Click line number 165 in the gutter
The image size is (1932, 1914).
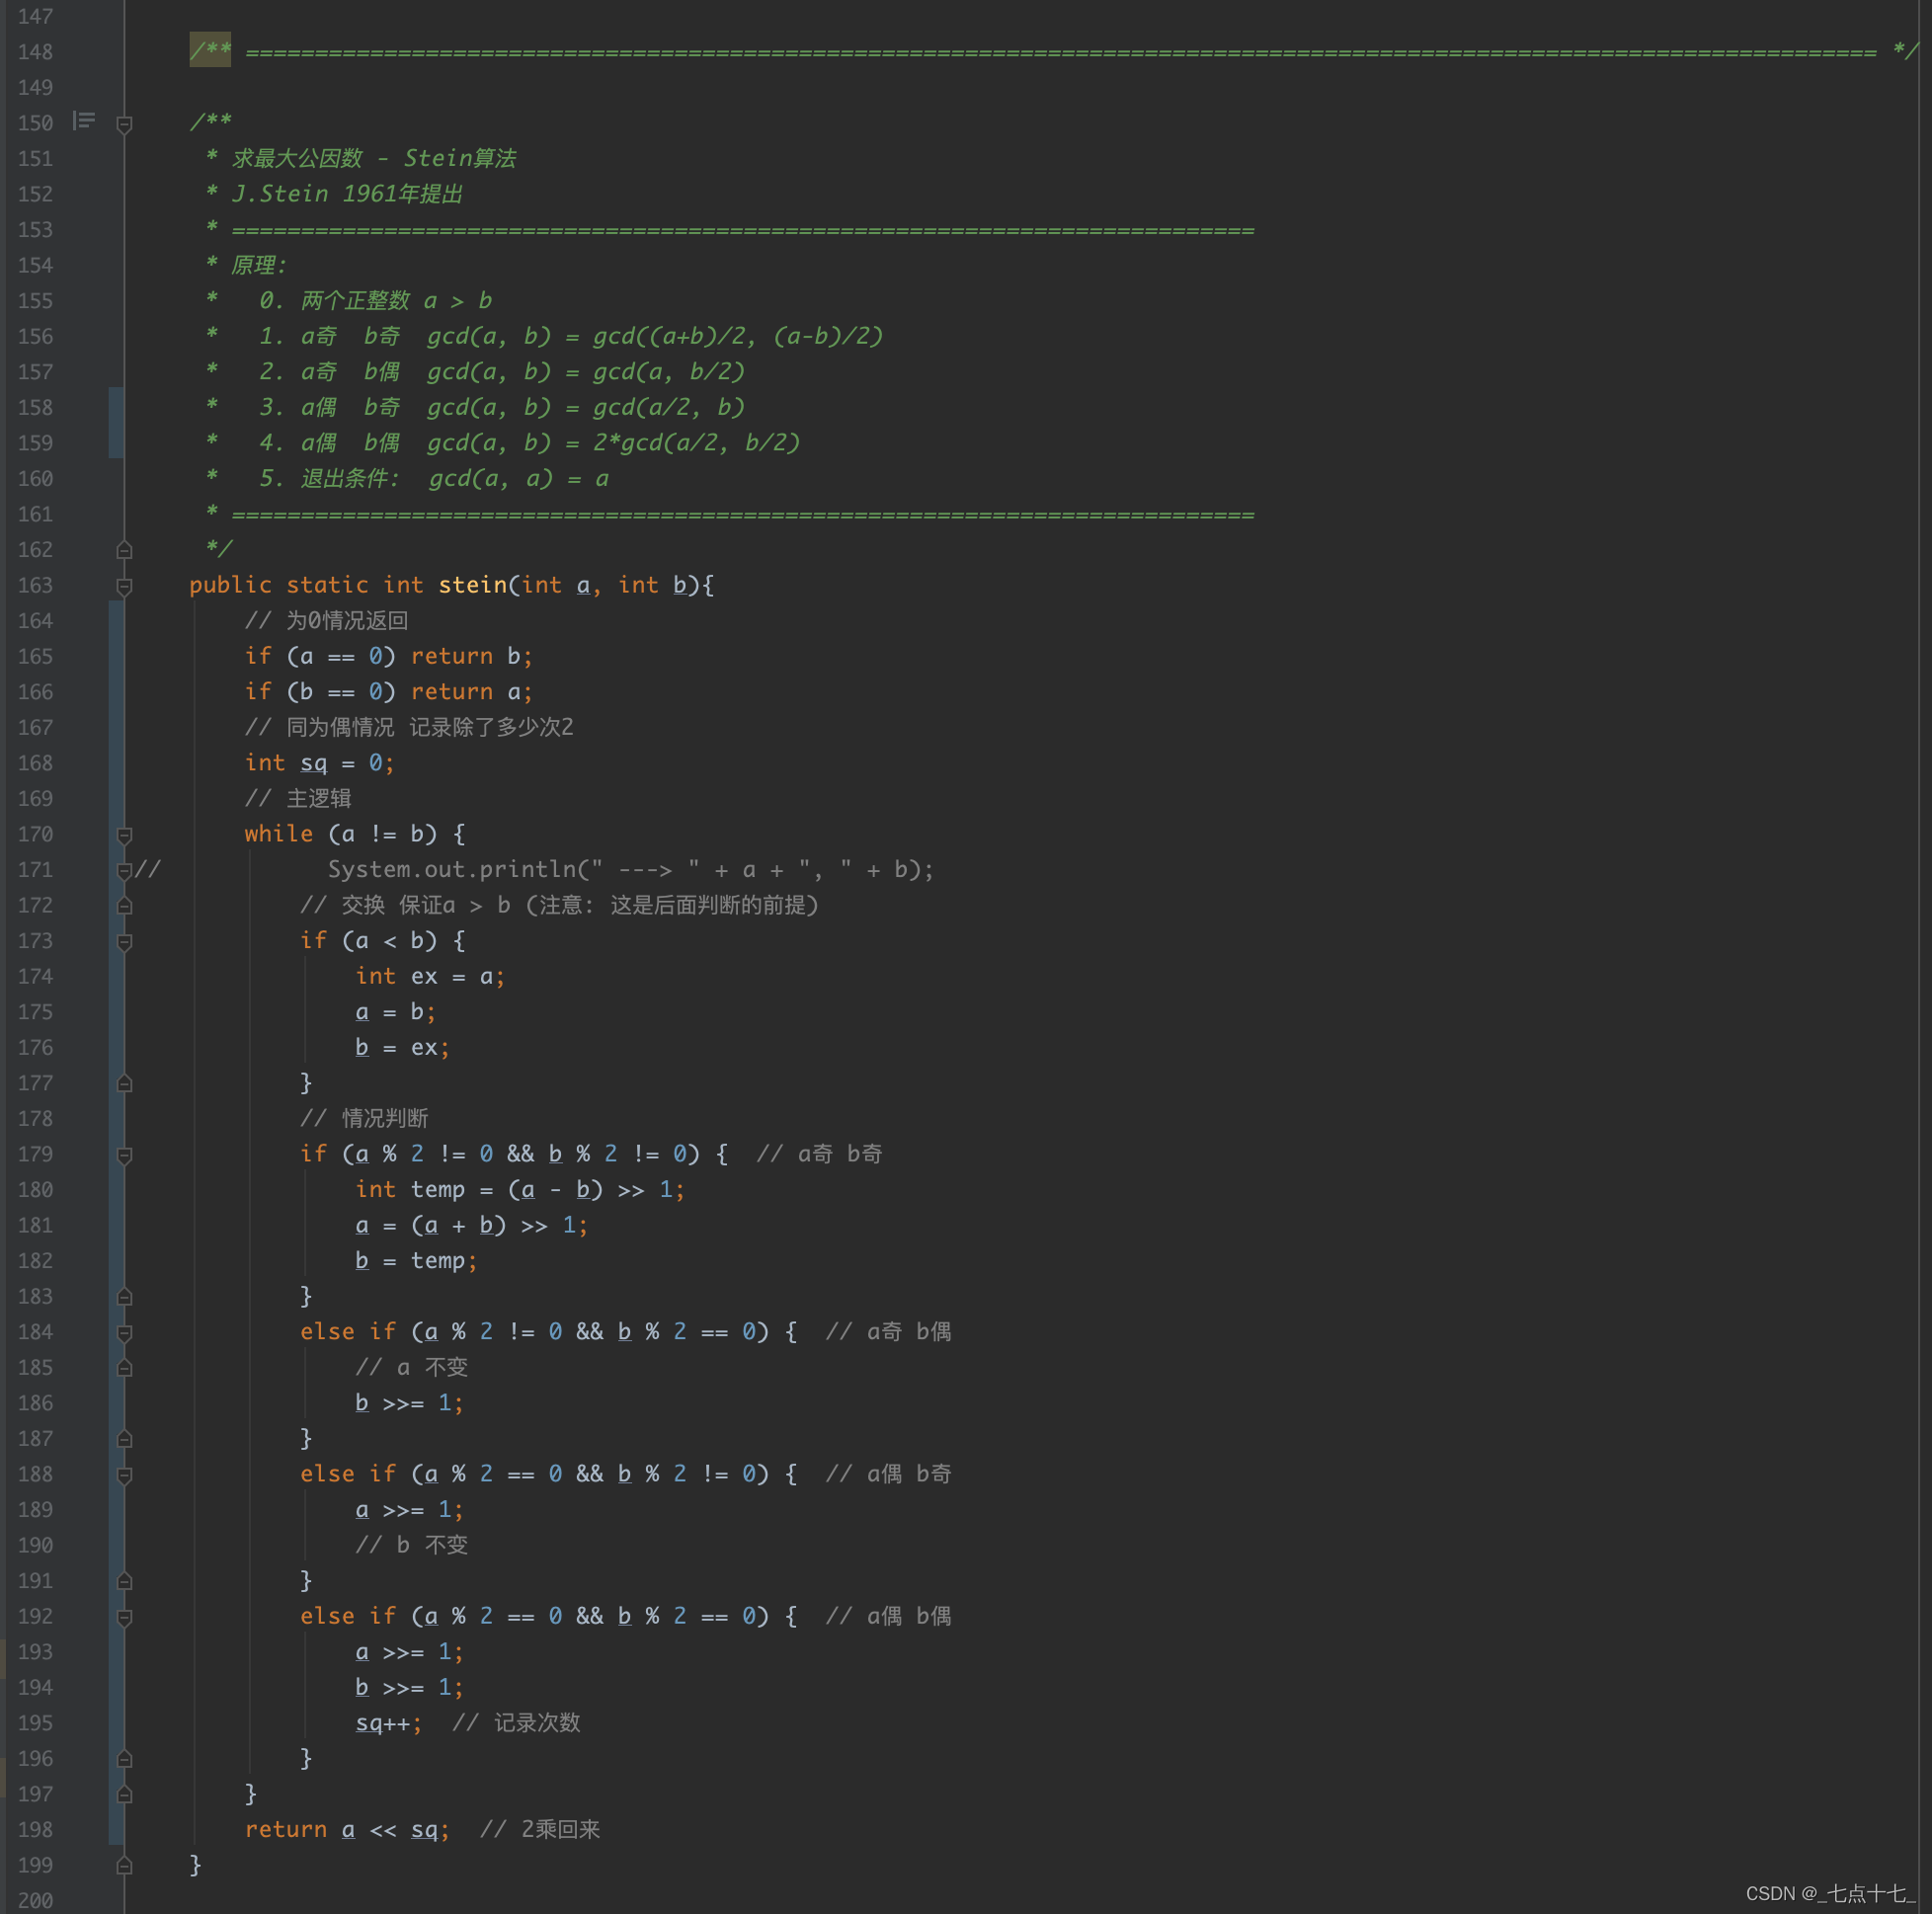(35, 657)
